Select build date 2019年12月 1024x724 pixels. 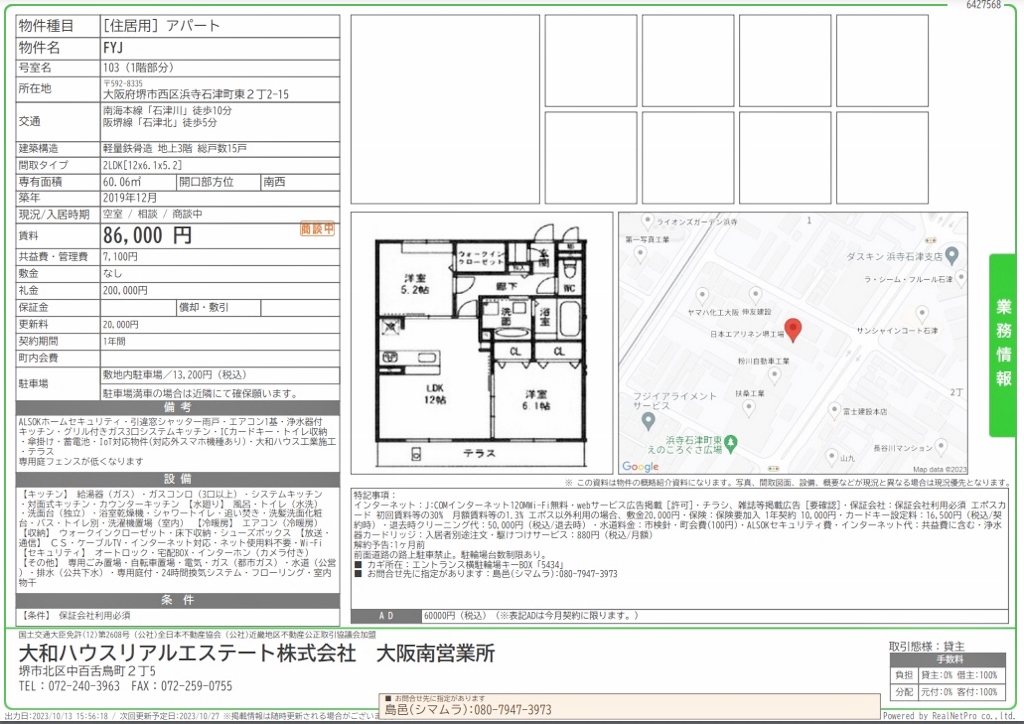[x=130, y=197]
